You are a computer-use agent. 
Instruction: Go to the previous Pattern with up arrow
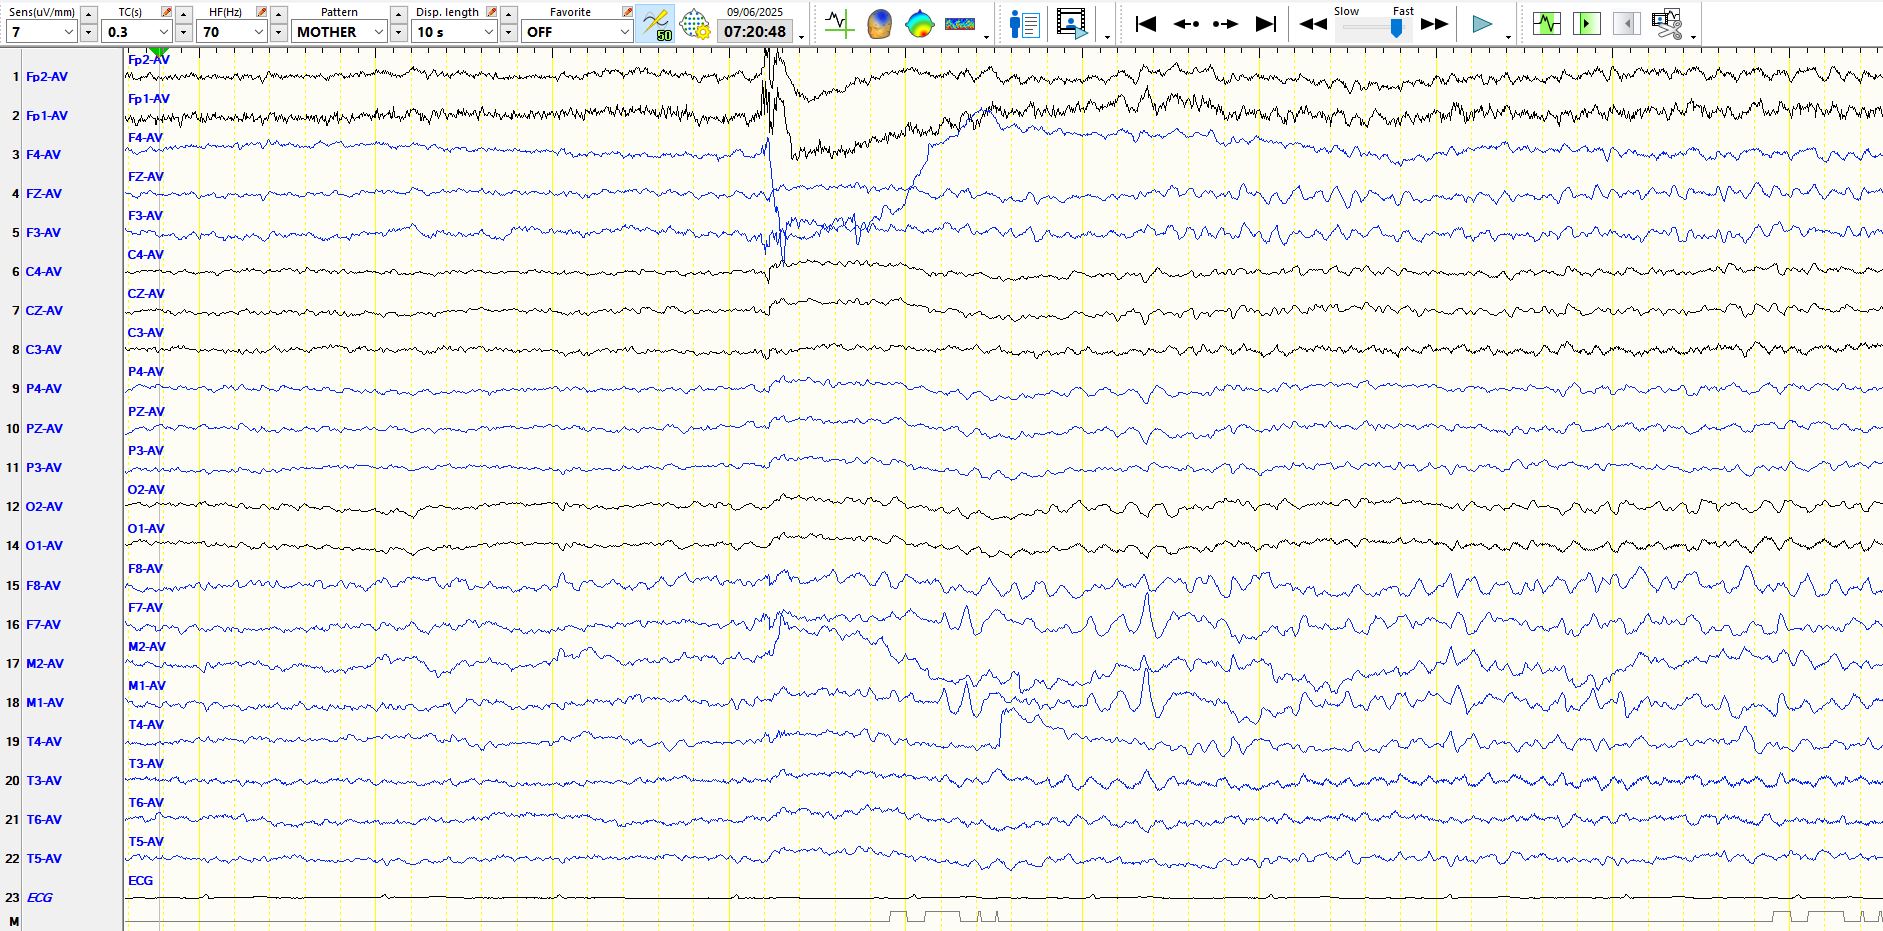(398, 14)
